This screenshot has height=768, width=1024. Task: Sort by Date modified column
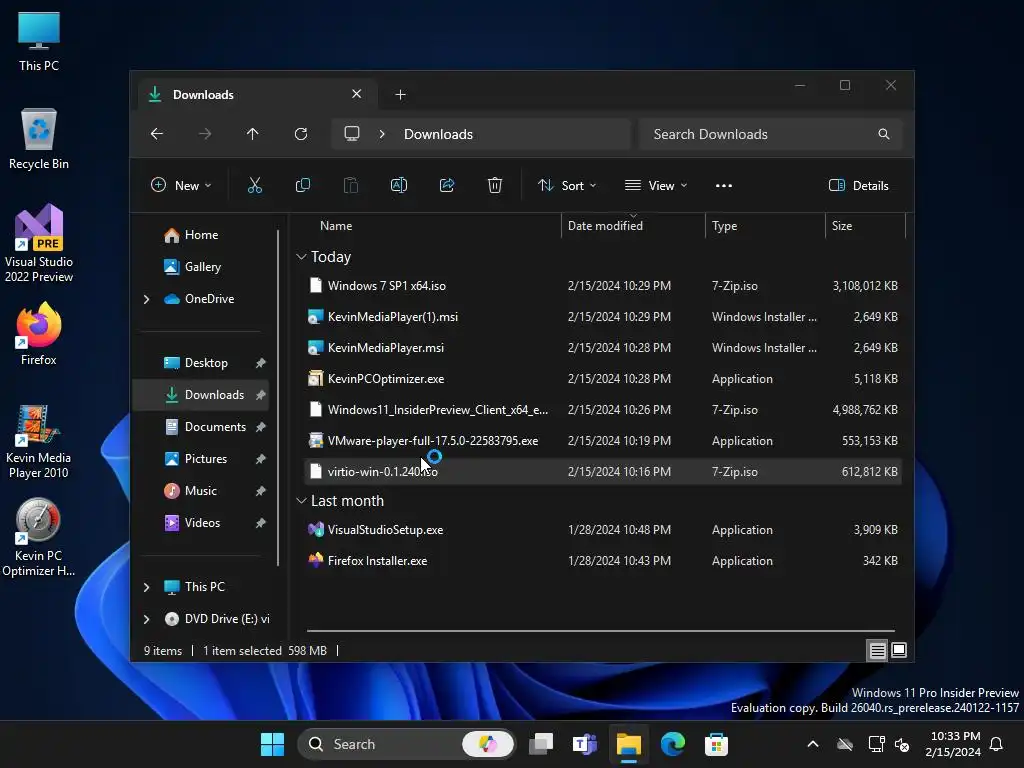633,226
